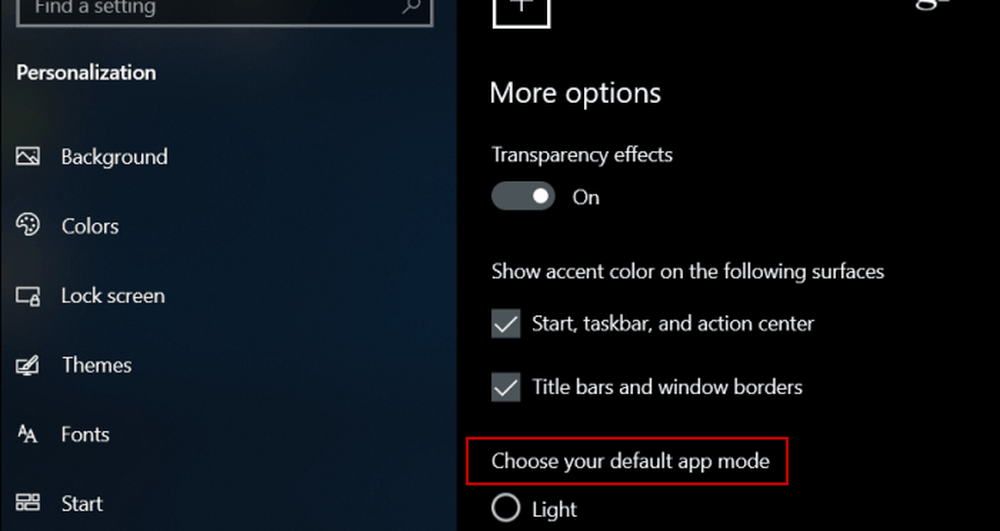This screenshot has width=1000, height=531.
Task: Open the Lock screen text entry
Action: point(113,296)
